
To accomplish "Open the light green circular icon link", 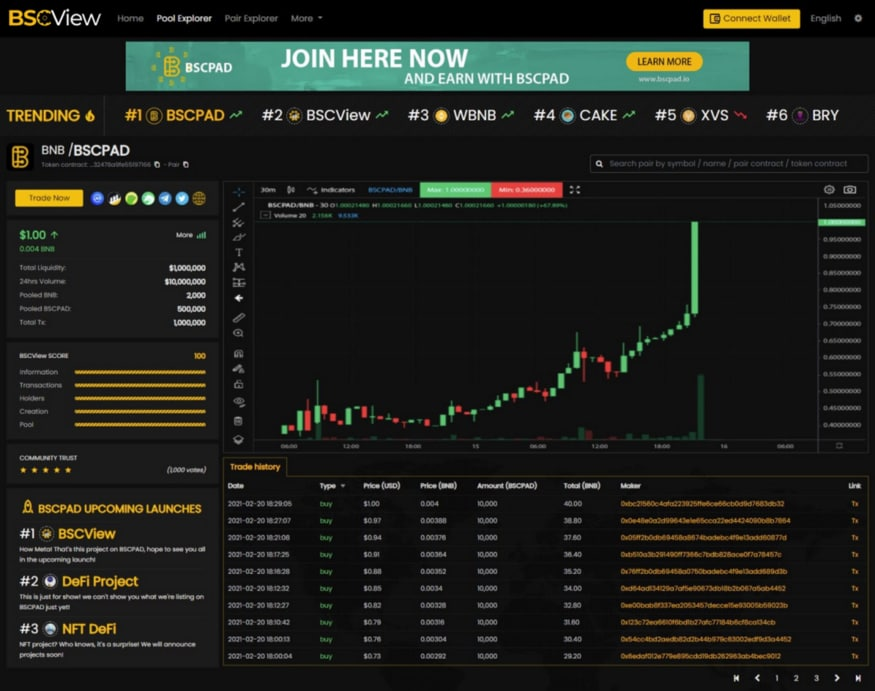I will pos(131,198).
